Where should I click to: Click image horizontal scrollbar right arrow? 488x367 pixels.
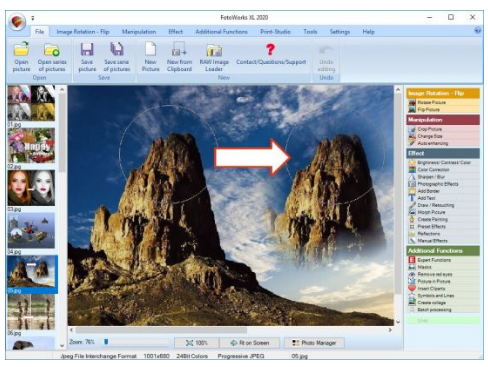[390, 330]
